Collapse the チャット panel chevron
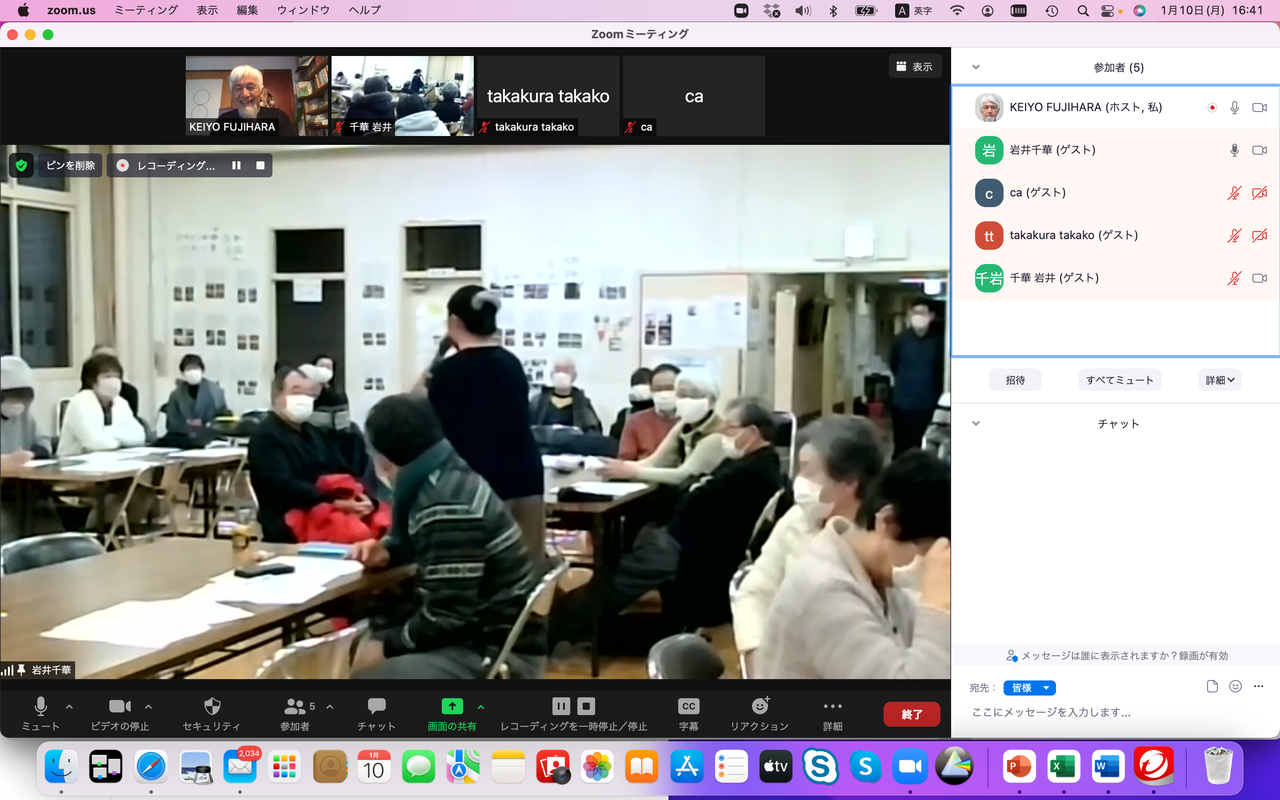1280x800 pixels. (x=976, y=423)
